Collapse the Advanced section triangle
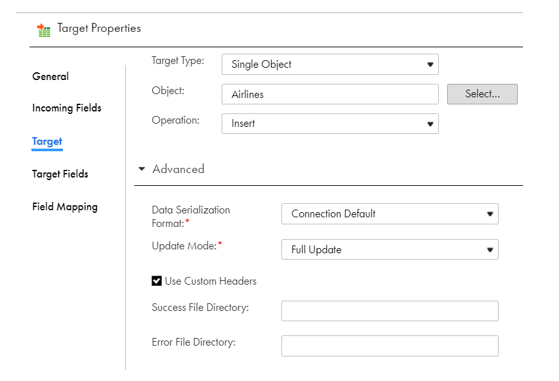 pos(142,169)
